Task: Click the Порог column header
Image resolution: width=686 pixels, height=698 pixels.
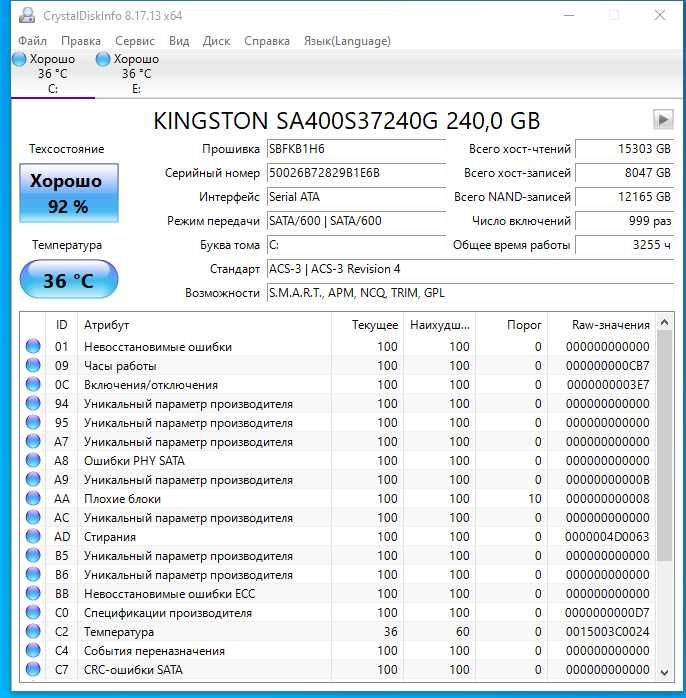Action: pyautogui.click(x=511, y=325)
